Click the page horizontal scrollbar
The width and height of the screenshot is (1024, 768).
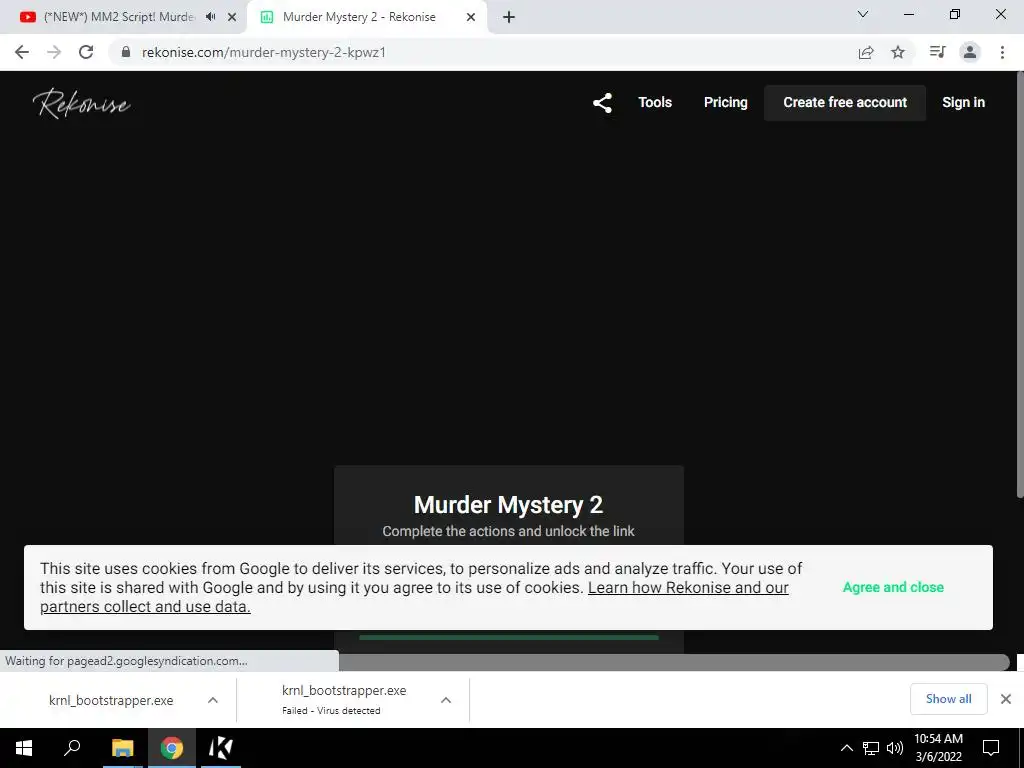pos(673,662)
